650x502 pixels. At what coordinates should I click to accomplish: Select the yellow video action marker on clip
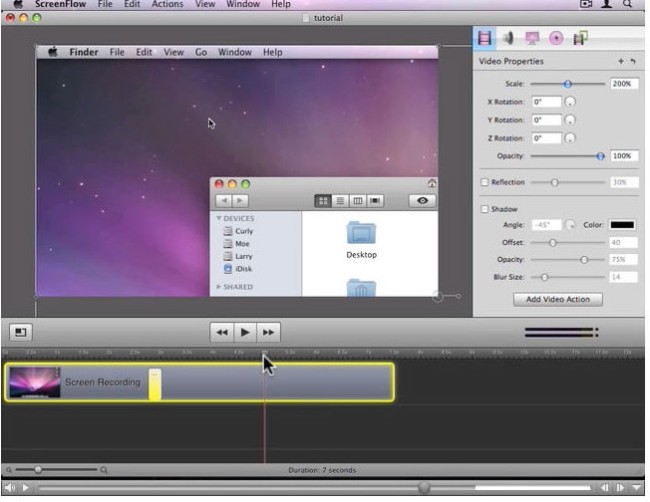tap(155, 384)
